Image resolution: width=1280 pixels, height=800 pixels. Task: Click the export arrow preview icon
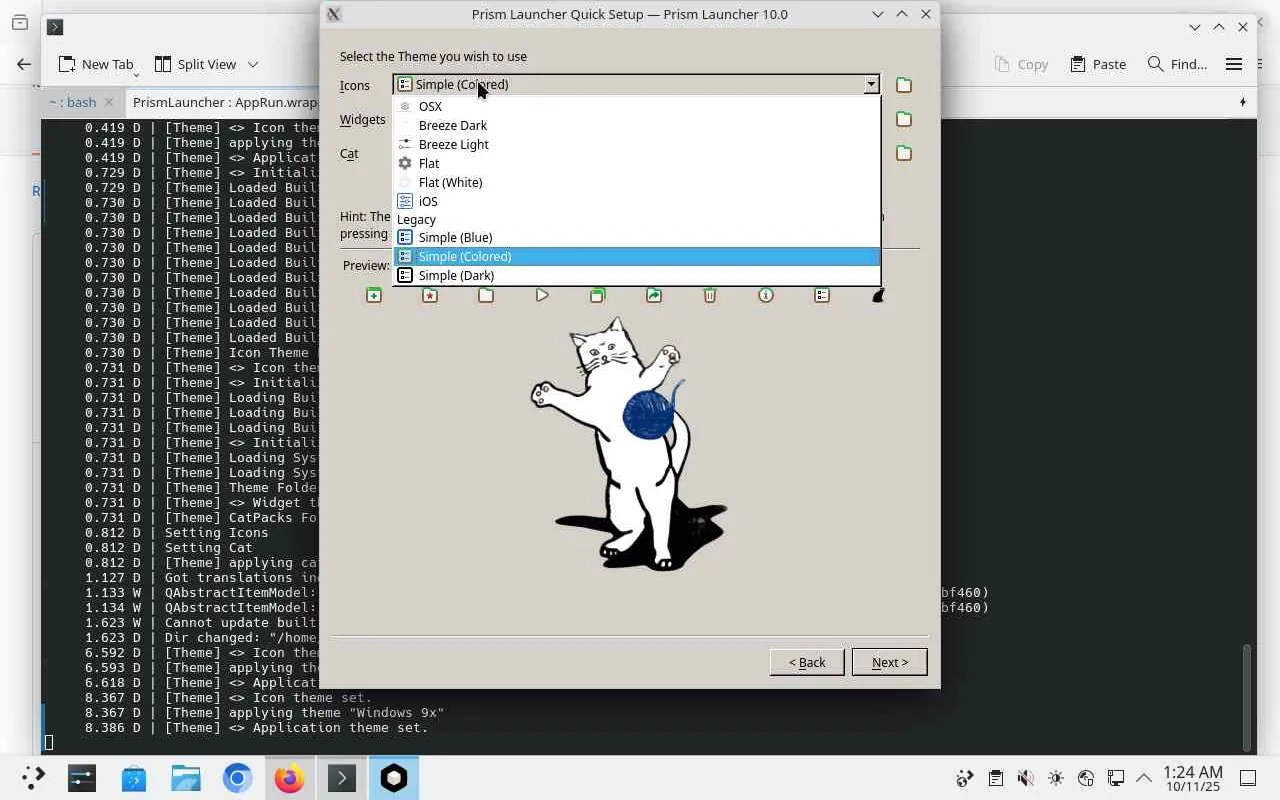654,295
